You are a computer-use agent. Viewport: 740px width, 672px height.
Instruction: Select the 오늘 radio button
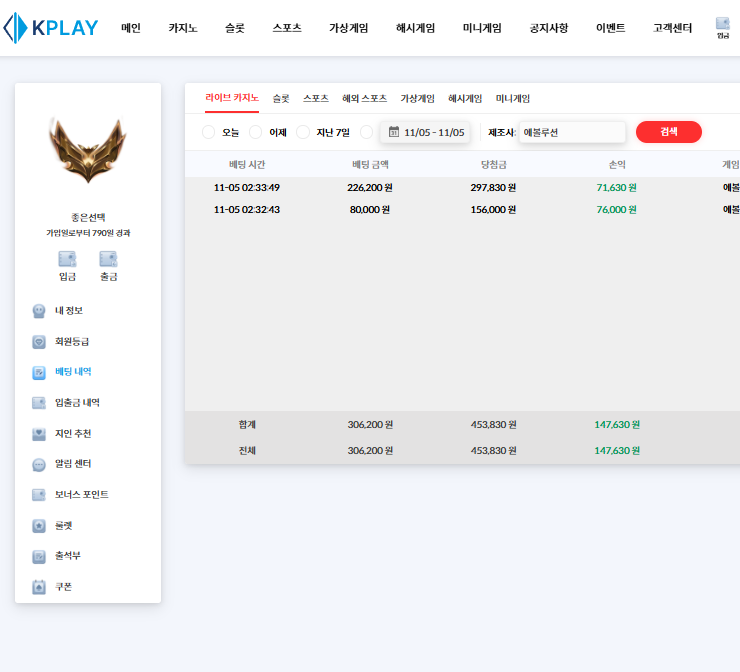(x=209, y=132)
